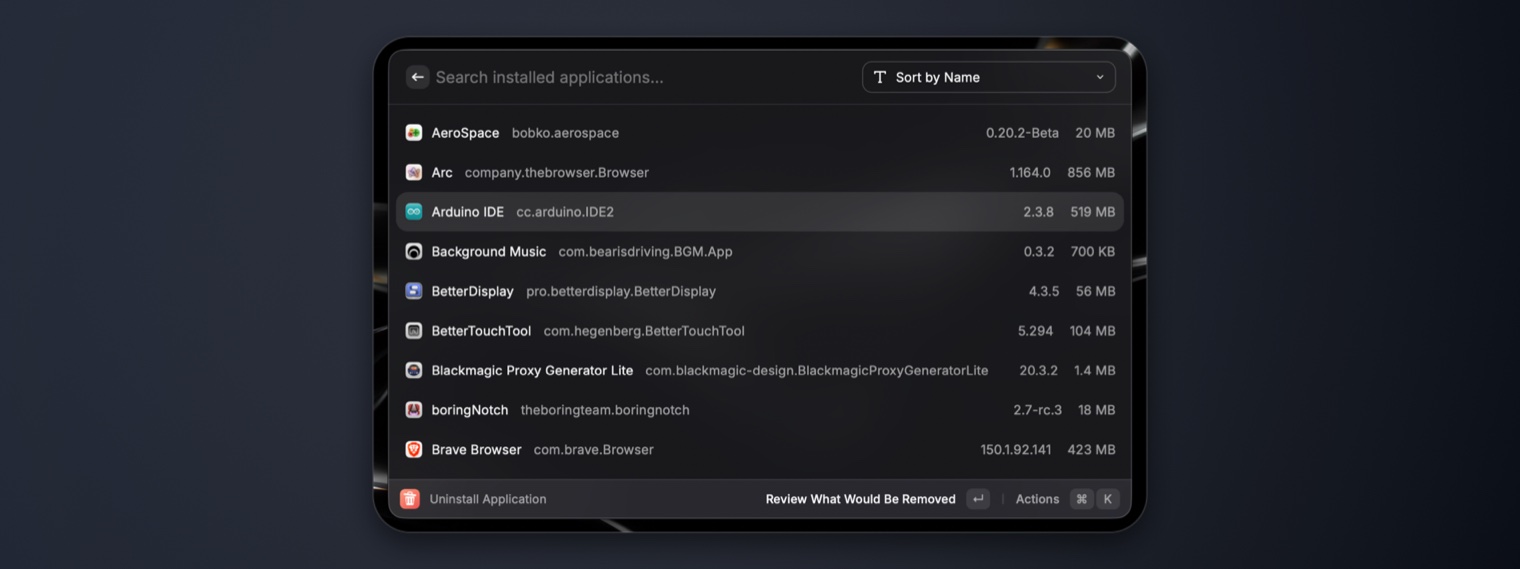Click the 423 MB size of Brave Browser

coord(1091,449)
